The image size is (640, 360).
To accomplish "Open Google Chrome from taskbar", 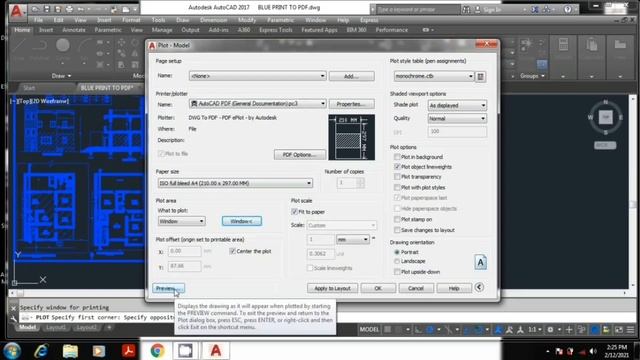I will click(x=157, y=351).
